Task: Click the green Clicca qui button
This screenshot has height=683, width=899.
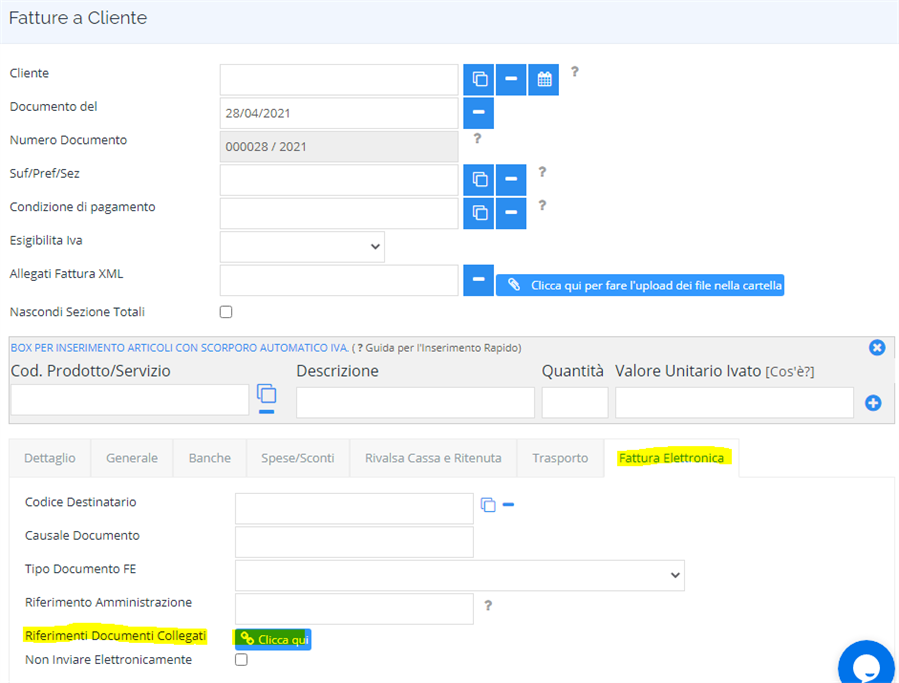Action: (273, 639)
